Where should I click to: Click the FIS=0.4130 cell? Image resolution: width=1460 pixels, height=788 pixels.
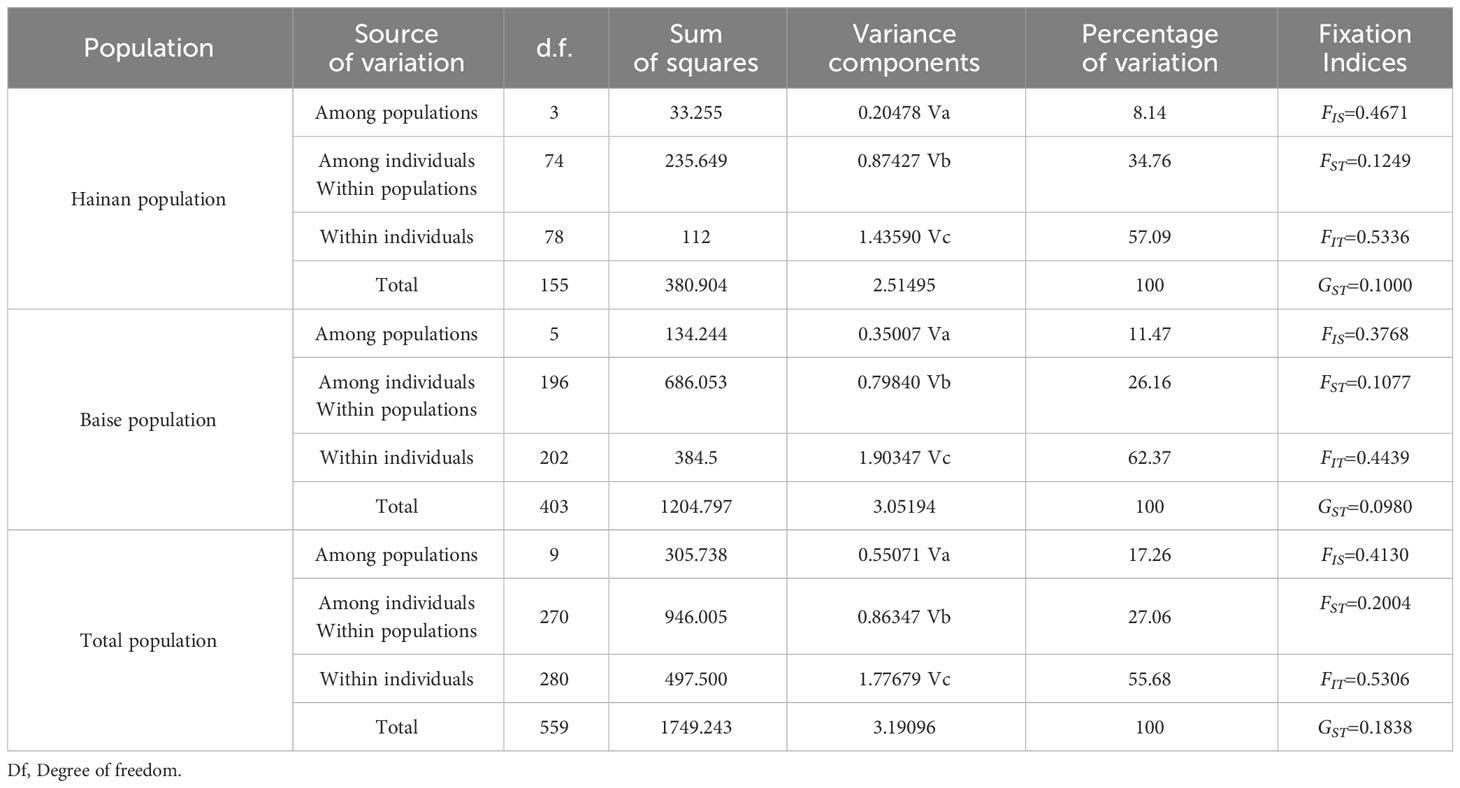[x=1364, y=555]
